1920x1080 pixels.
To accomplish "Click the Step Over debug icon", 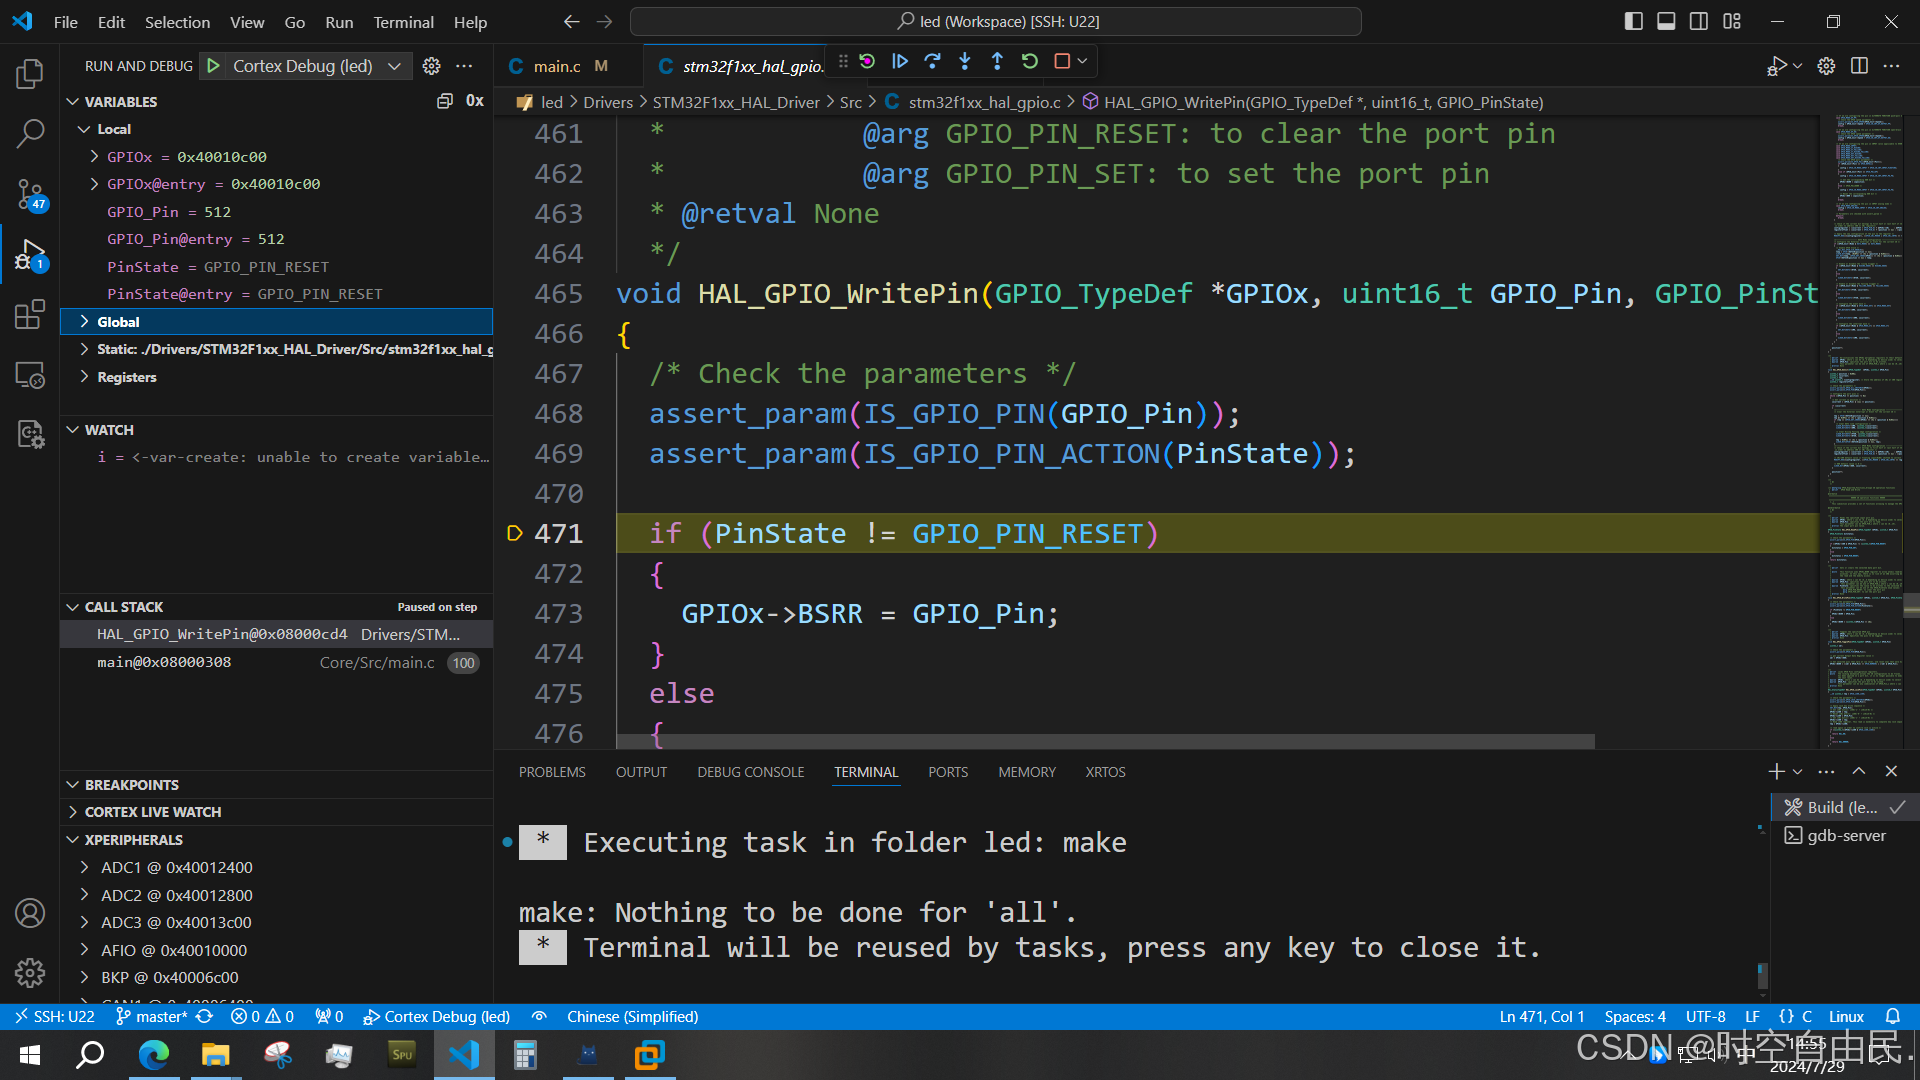I will coord(932,61).
